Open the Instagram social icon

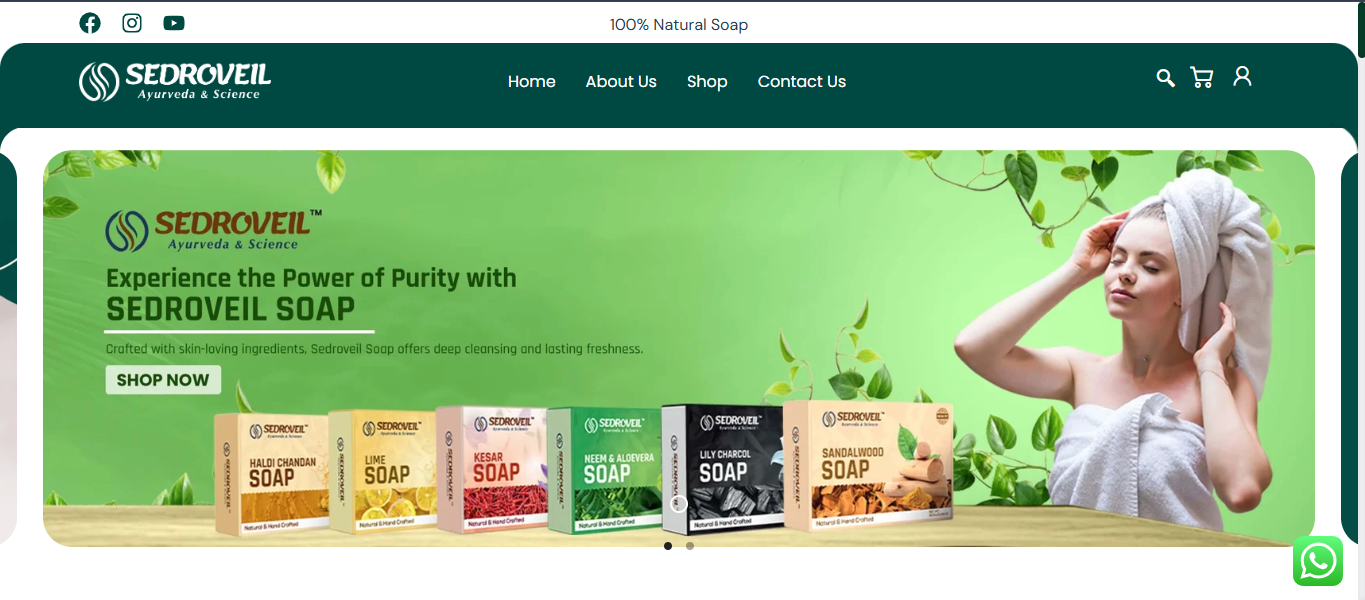[x=132, y=23]
